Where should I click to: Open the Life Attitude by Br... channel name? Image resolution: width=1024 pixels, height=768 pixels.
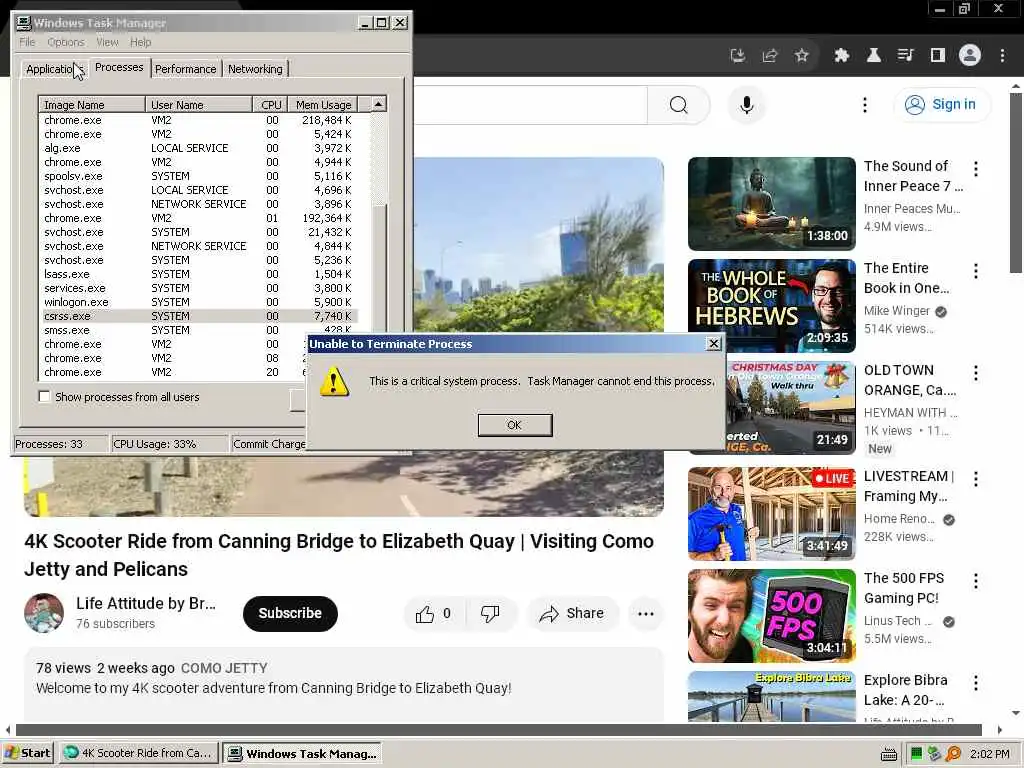click(x=146, y=603)
